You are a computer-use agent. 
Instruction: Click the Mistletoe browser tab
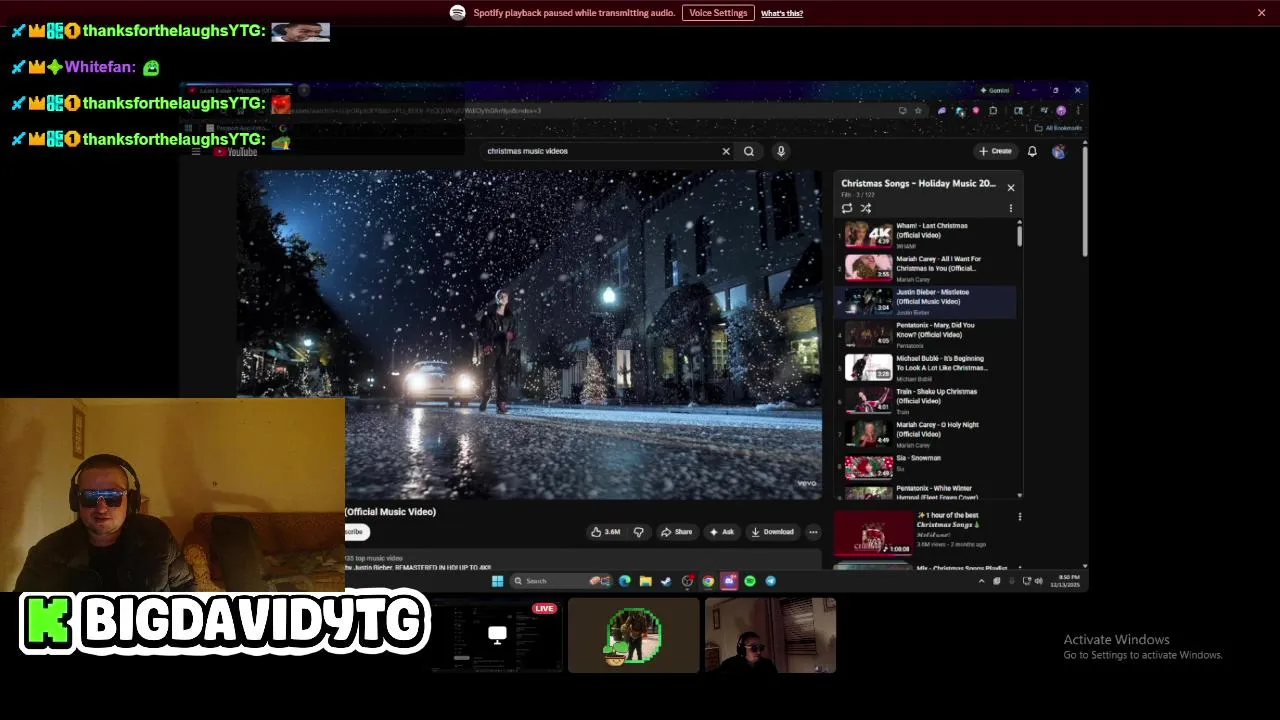coord(238,91)
